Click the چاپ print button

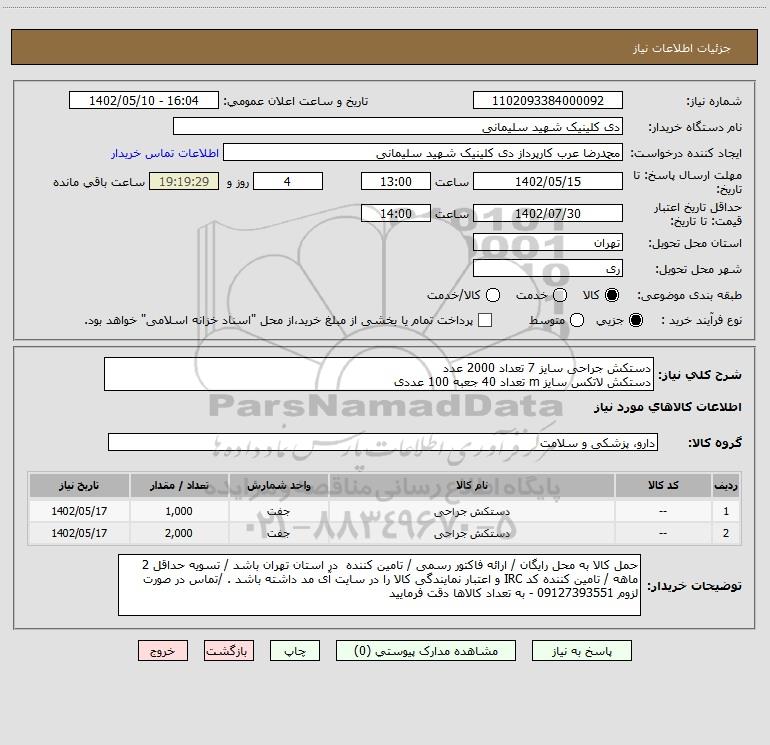[295, 651]
